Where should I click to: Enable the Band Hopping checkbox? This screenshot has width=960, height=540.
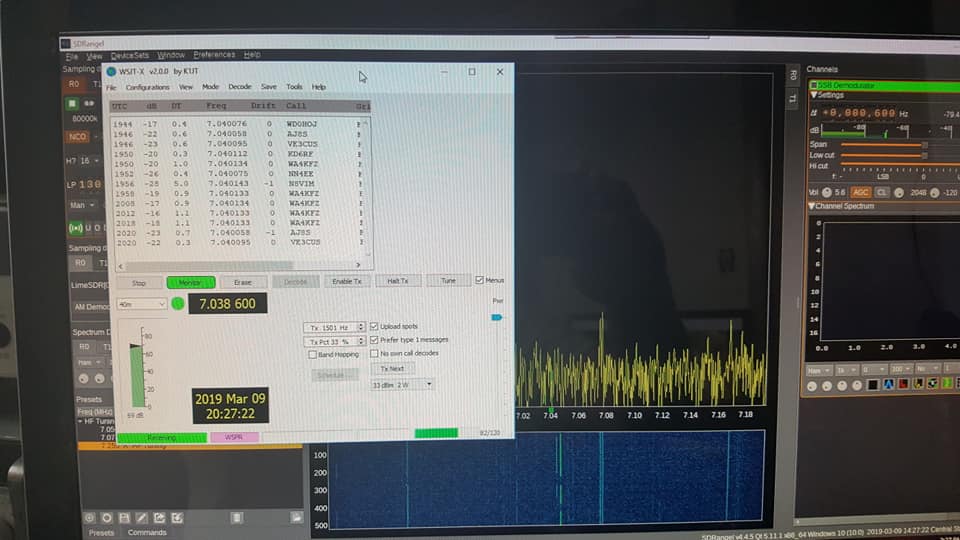pyautogui.click(x=312, y=354)
